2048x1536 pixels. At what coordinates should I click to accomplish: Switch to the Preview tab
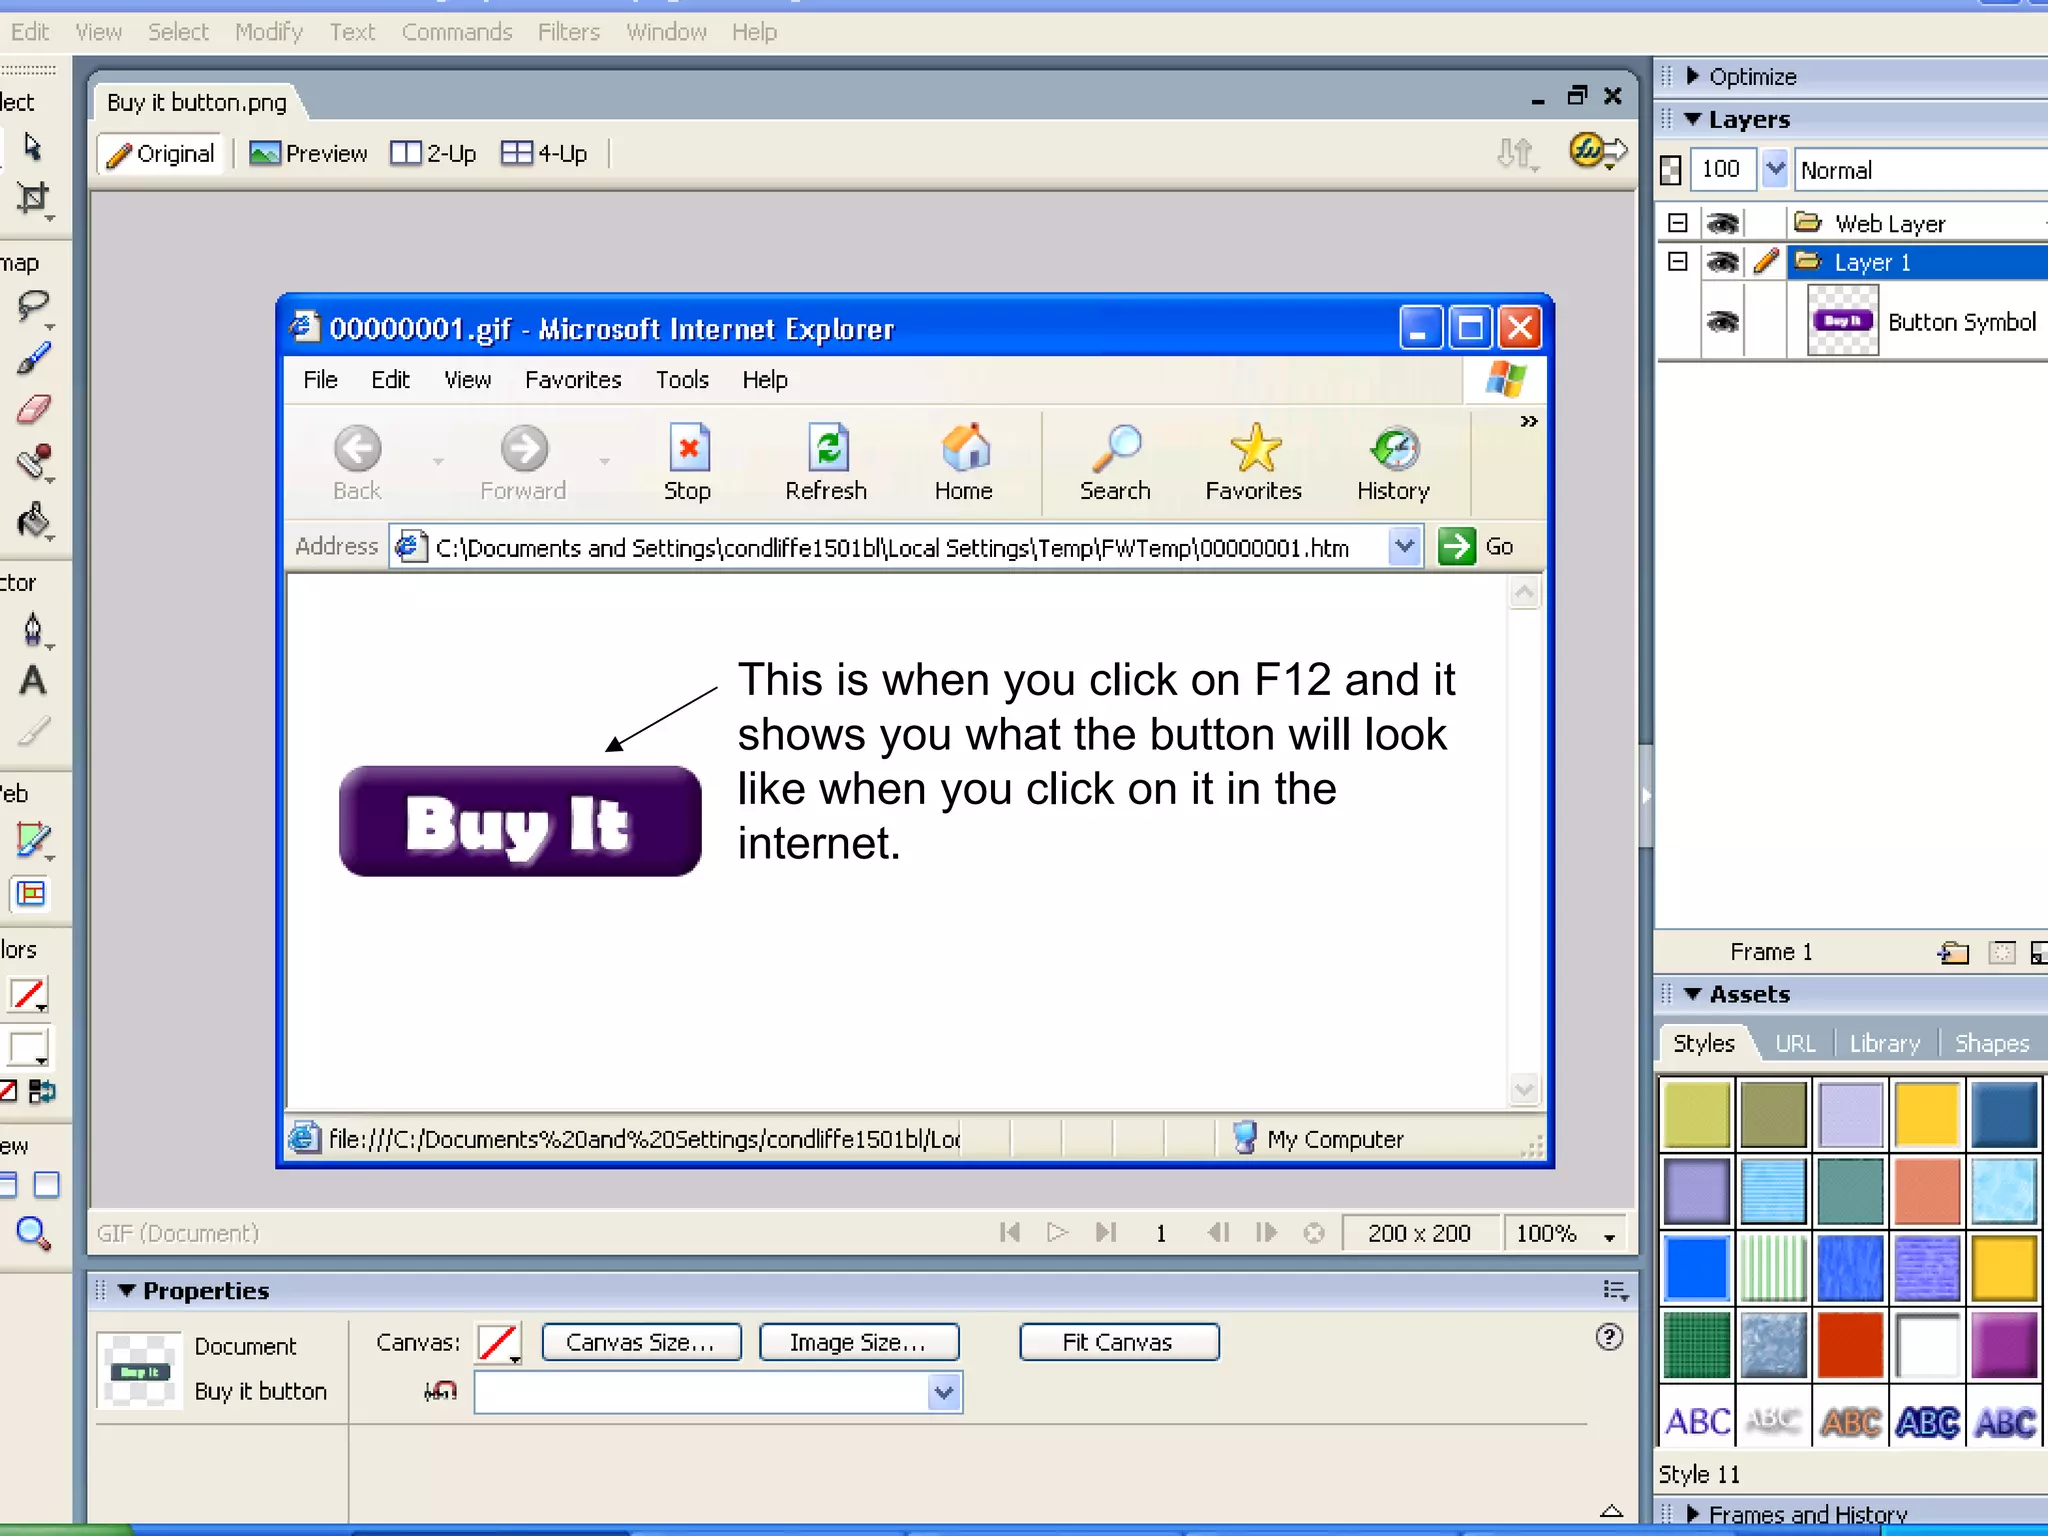pos(308,153)
